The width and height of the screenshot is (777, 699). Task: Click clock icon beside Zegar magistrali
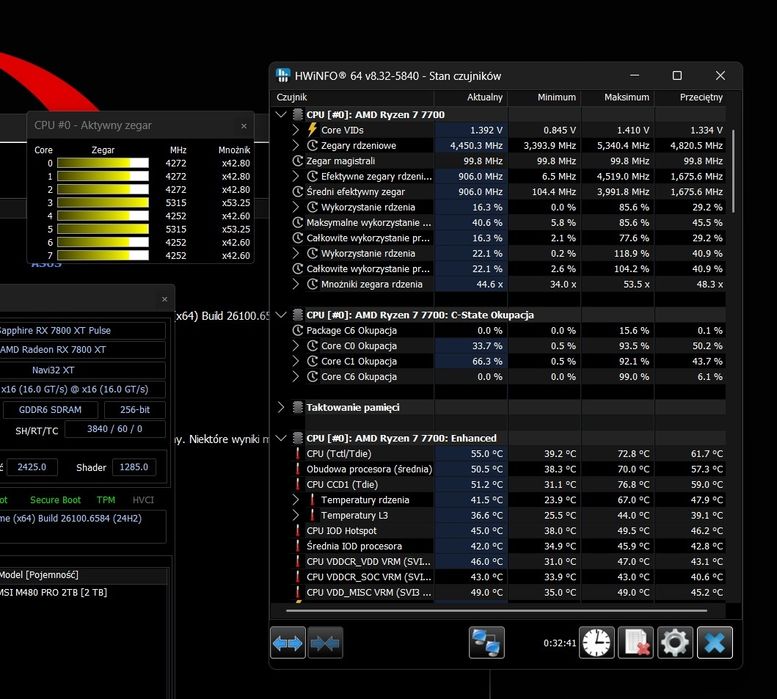point(297,161)
